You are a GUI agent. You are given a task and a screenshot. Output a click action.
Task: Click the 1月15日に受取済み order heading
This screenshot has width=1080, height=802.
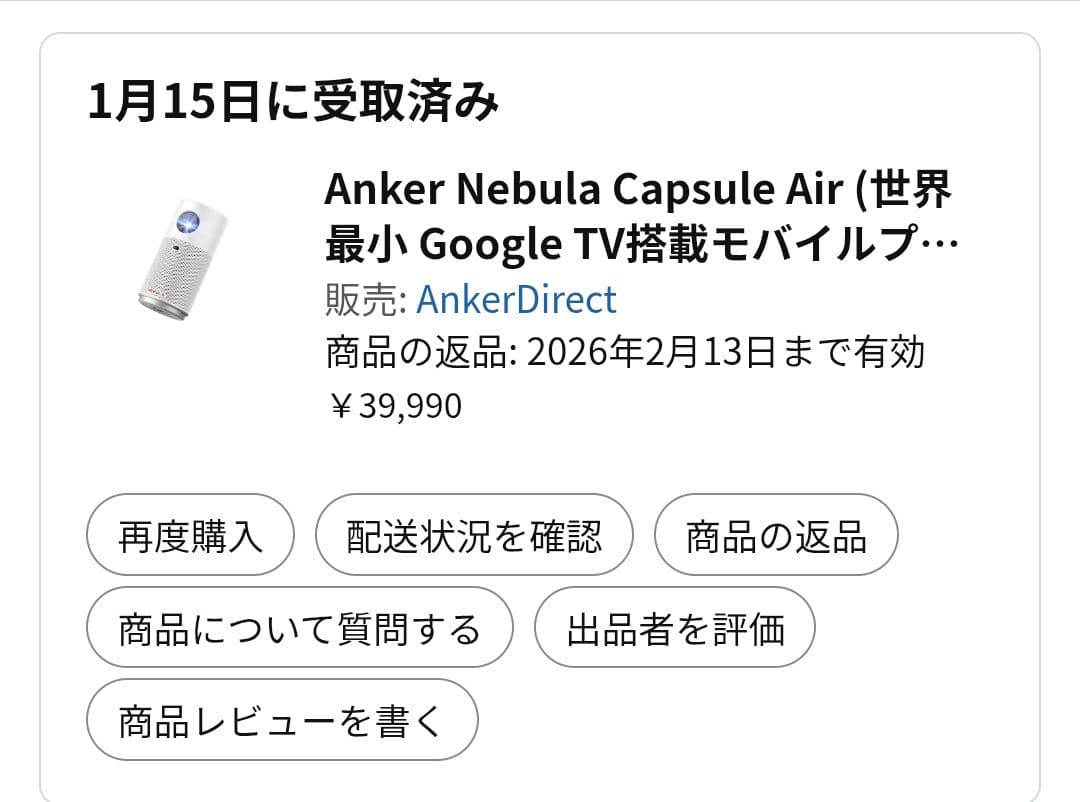pos(295,97)
